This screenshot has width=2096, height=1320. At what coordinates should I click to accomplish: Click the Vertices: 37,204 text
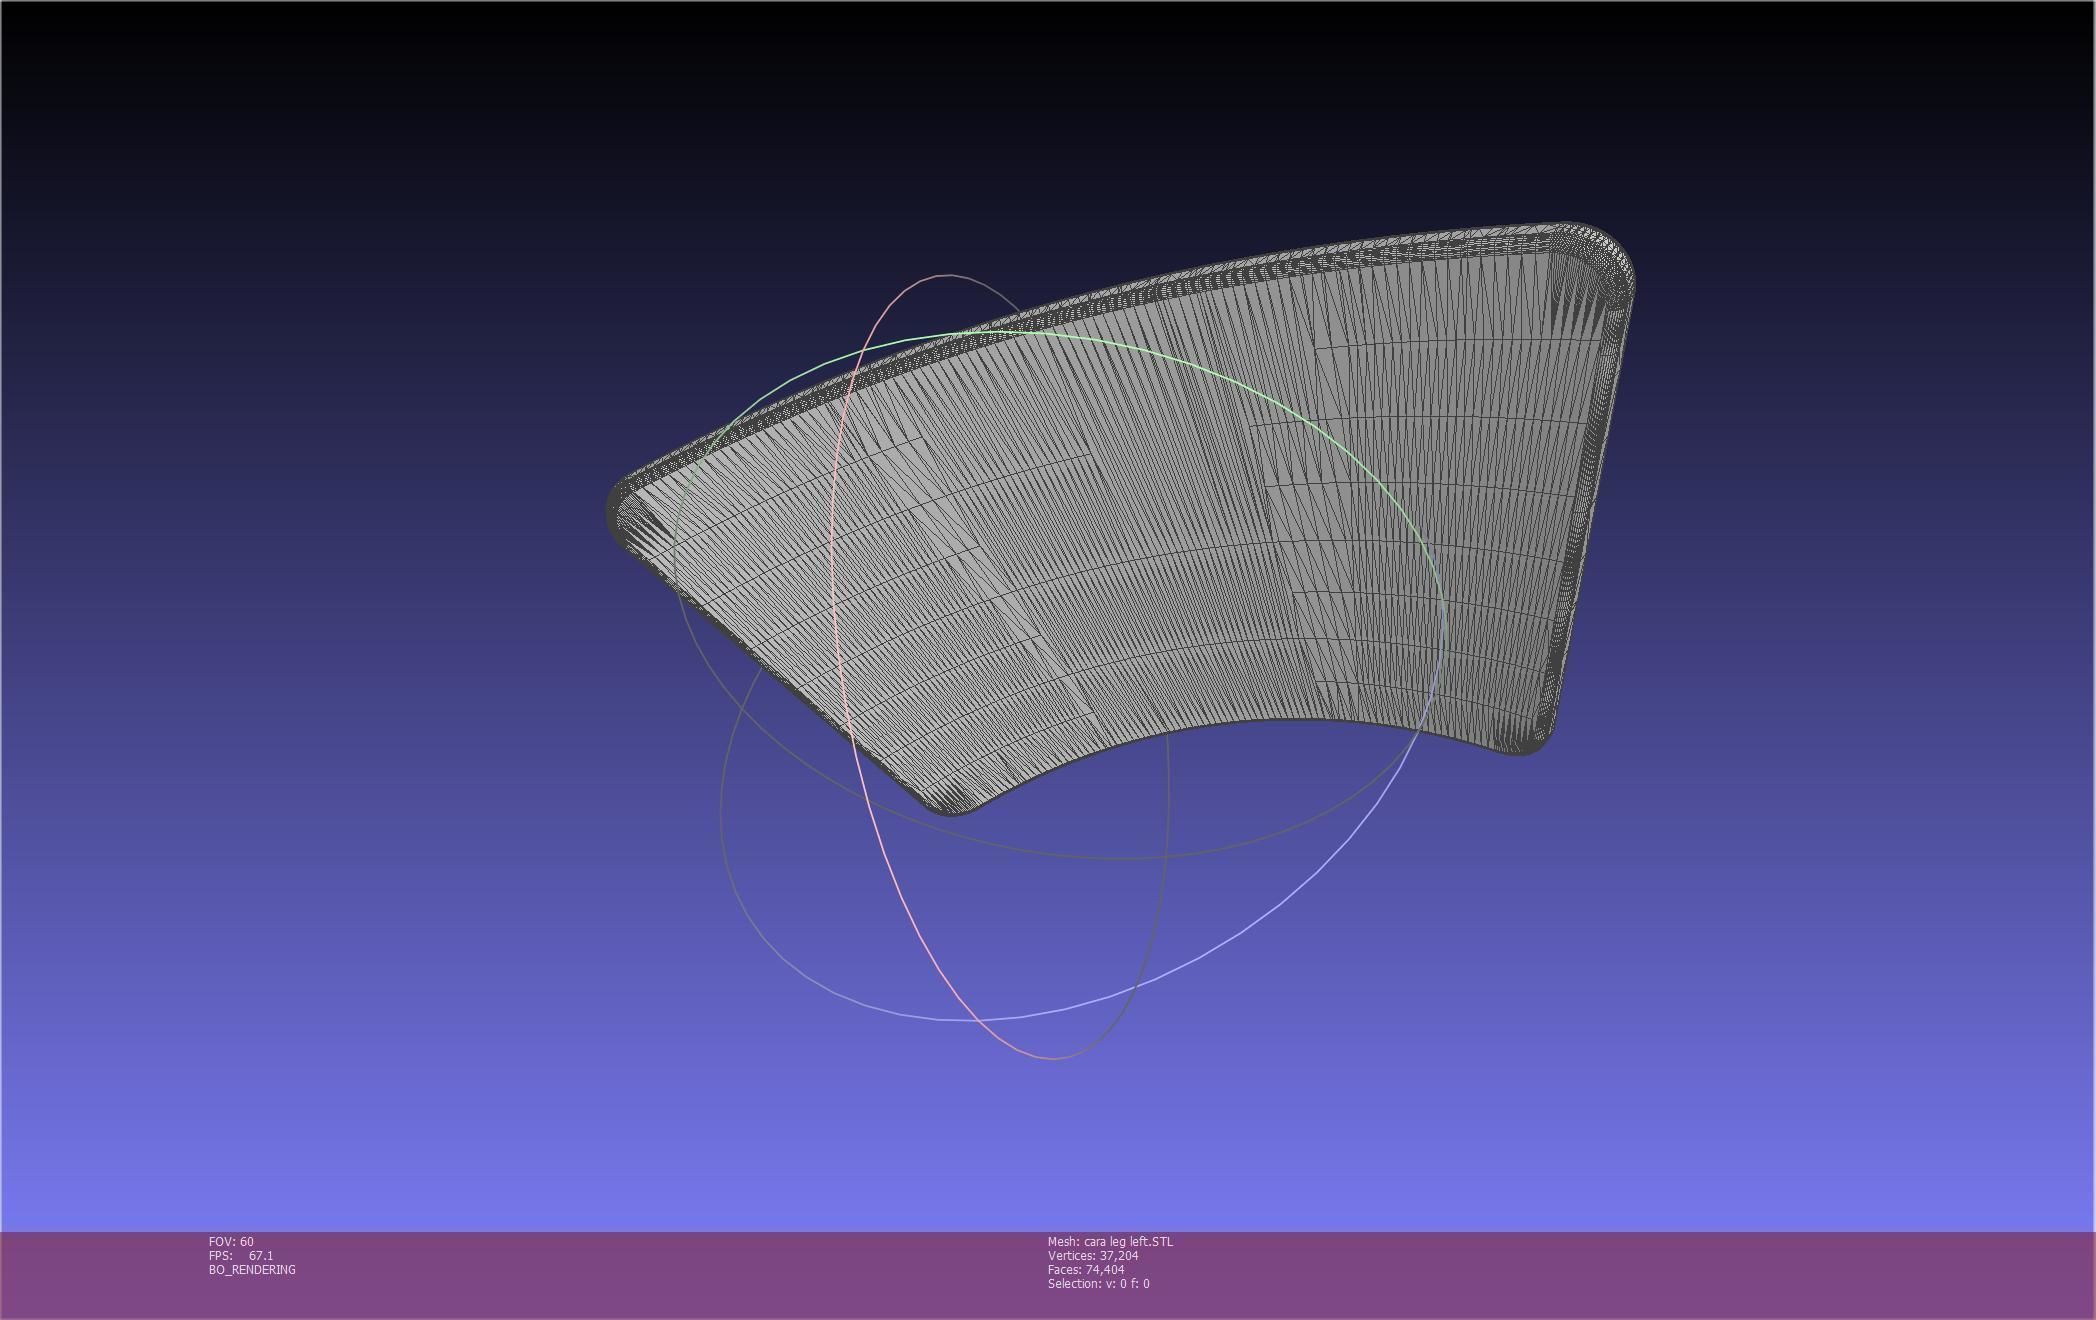(x=1093, y=1255)
